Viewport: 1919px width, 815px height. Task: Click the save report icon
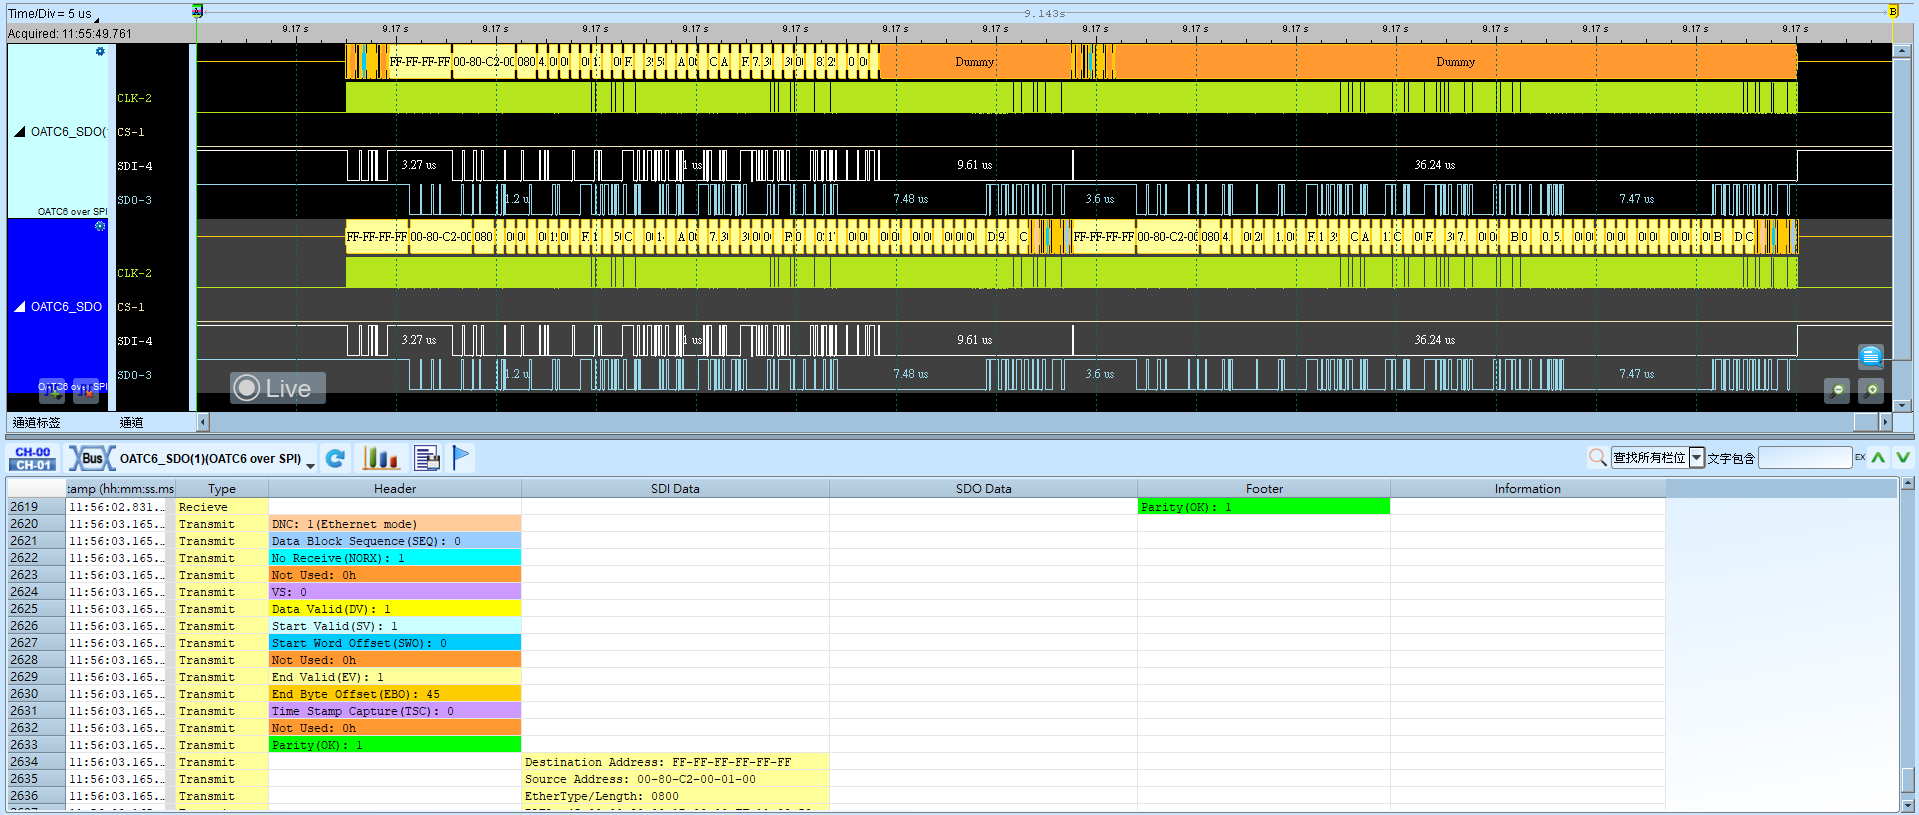pyautogui.click(x=427, y=458)
